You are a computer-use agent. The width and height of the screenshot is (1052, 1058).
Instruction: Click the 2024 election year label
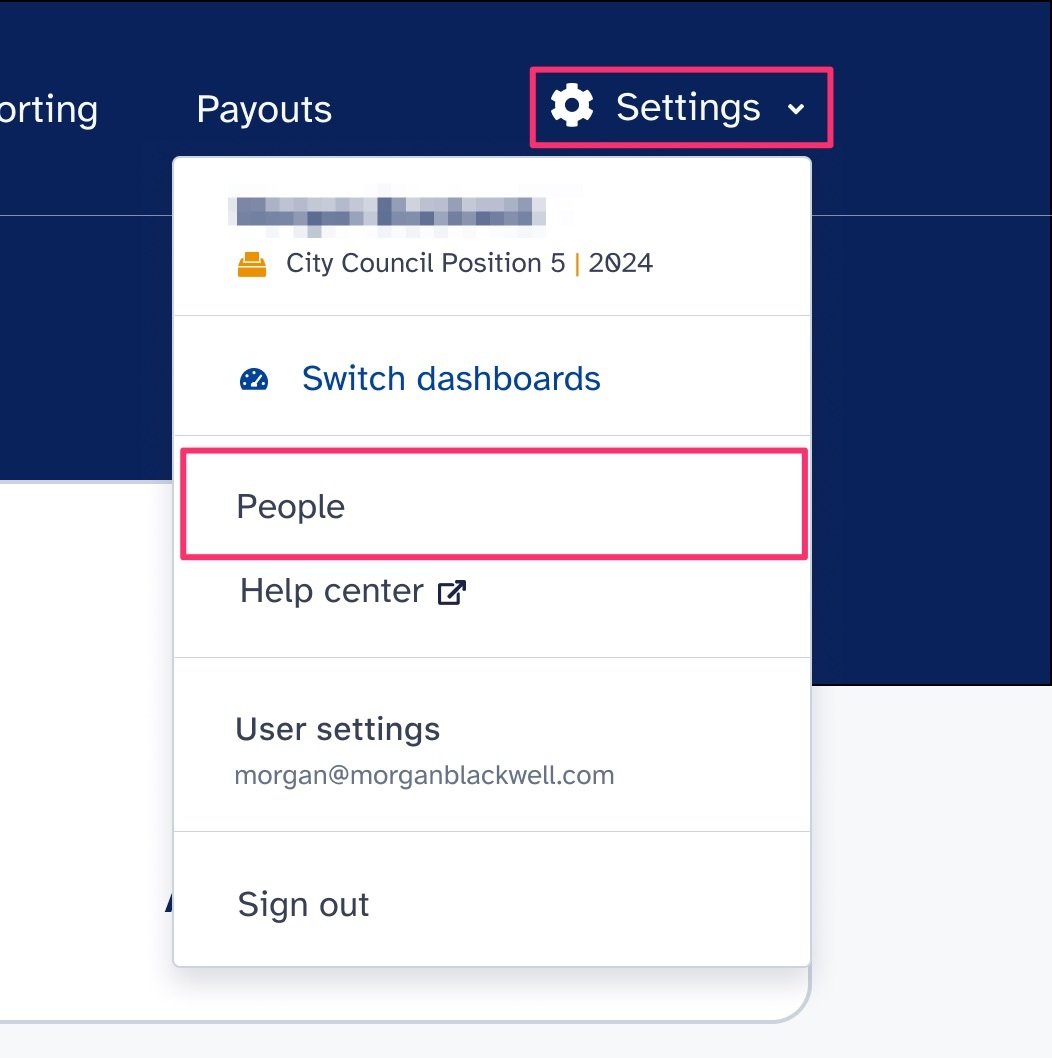click(x=620, y=263)
